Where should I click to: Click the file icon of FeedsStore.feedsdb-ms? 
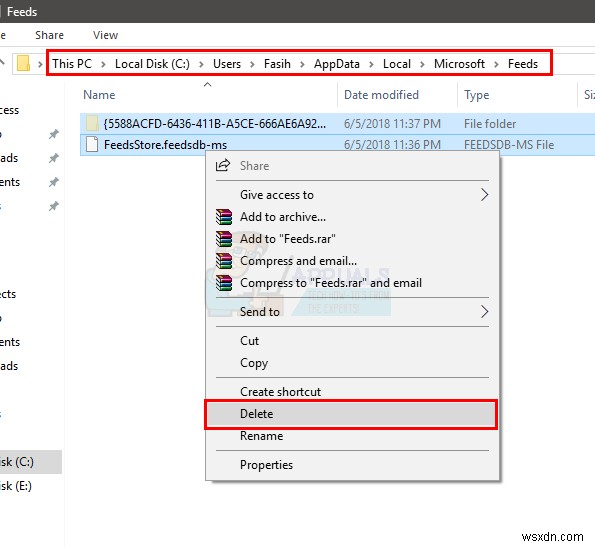(92, 145)
